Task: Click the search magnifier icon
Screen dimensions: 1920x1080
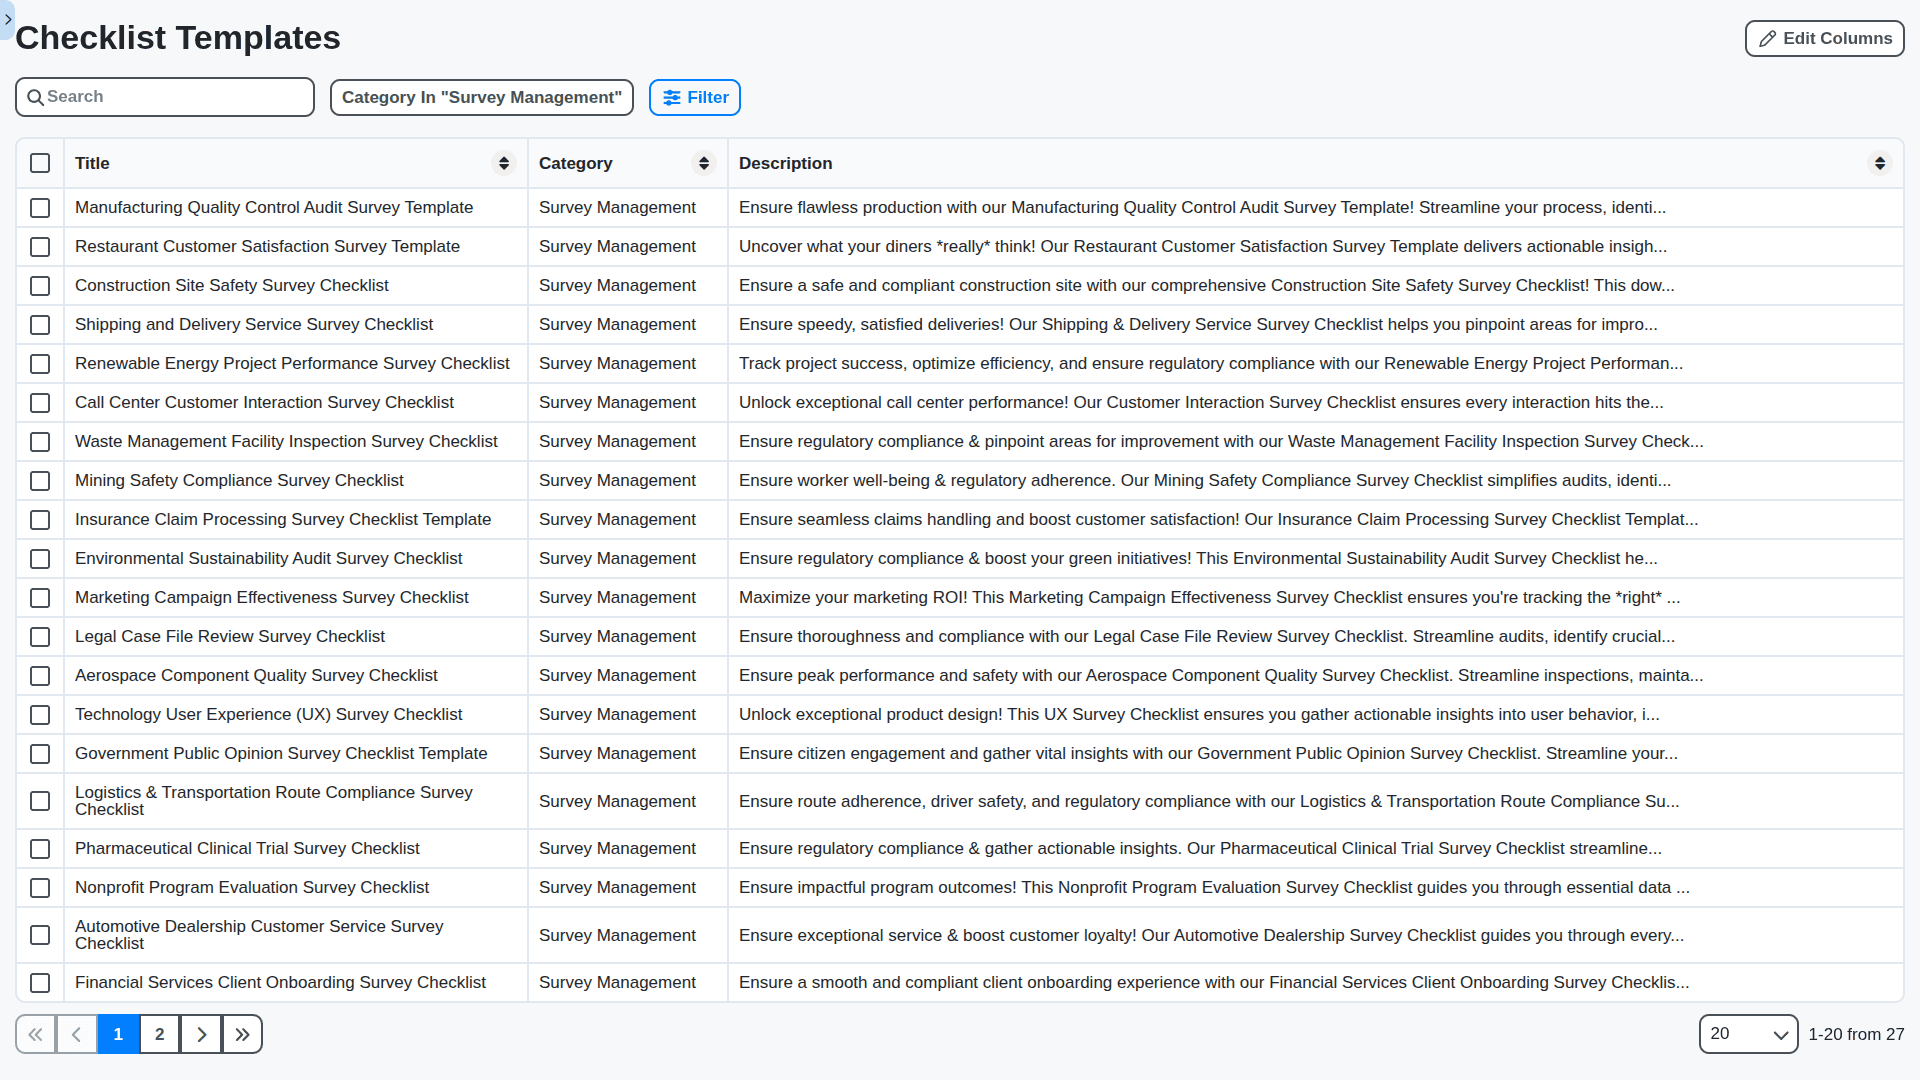Action: (x=37, y=97)
